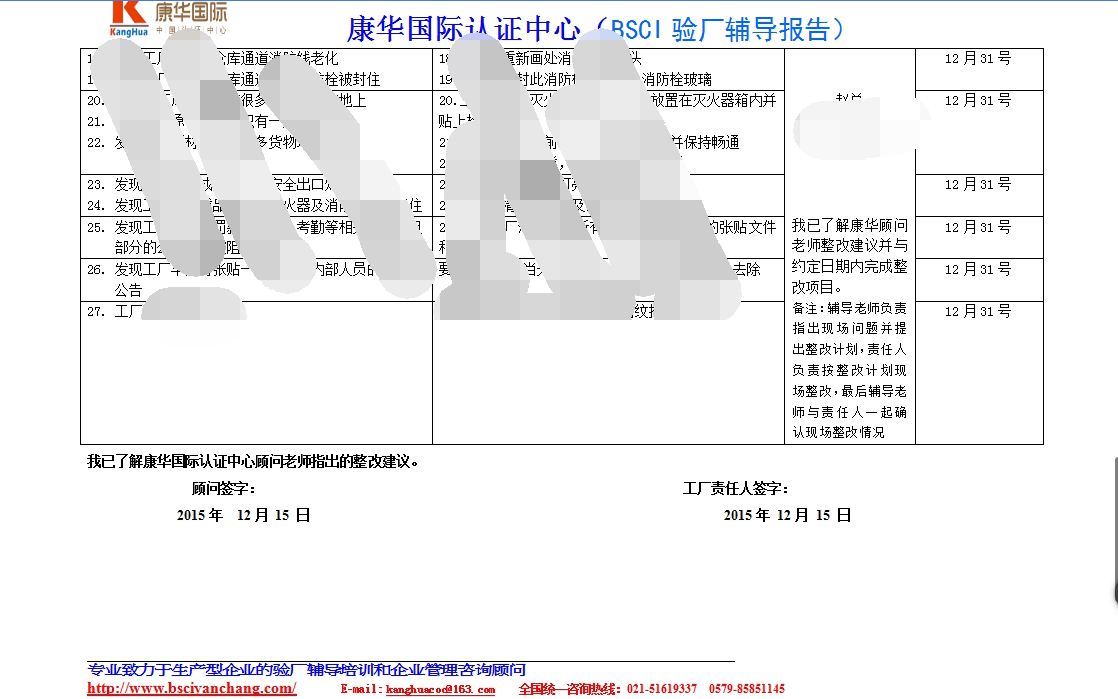The height and width of the screenshot is (699, 1118).
Task: Click the blue footer slogan 专业致力于生产型企业
Action: 307,669
